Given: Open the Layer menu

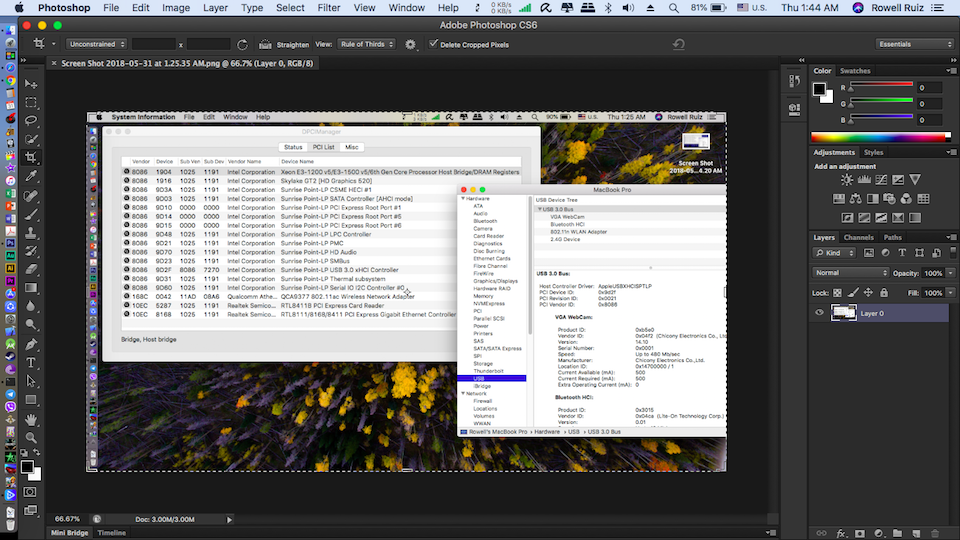Looking at the screenshot, I should [215, 8].
